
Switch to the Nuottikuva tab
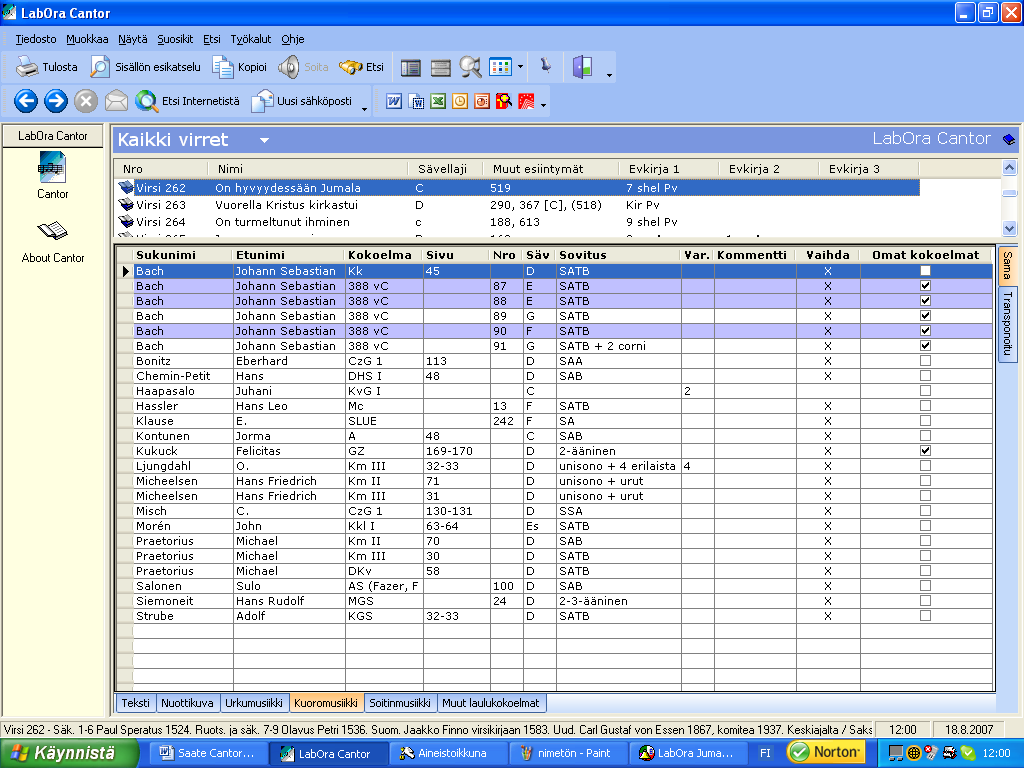(187, 703)
